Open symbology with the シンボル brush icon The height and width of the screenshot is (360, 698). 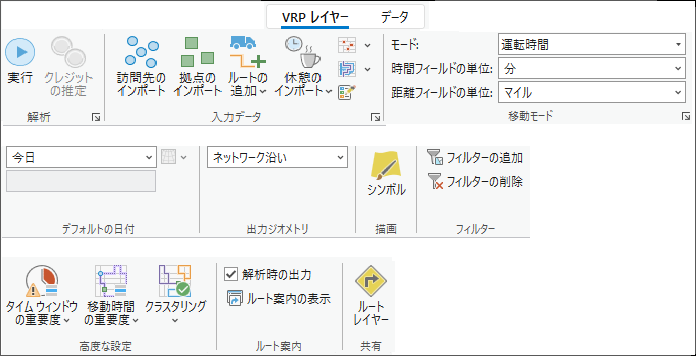(x=386, y=166)
